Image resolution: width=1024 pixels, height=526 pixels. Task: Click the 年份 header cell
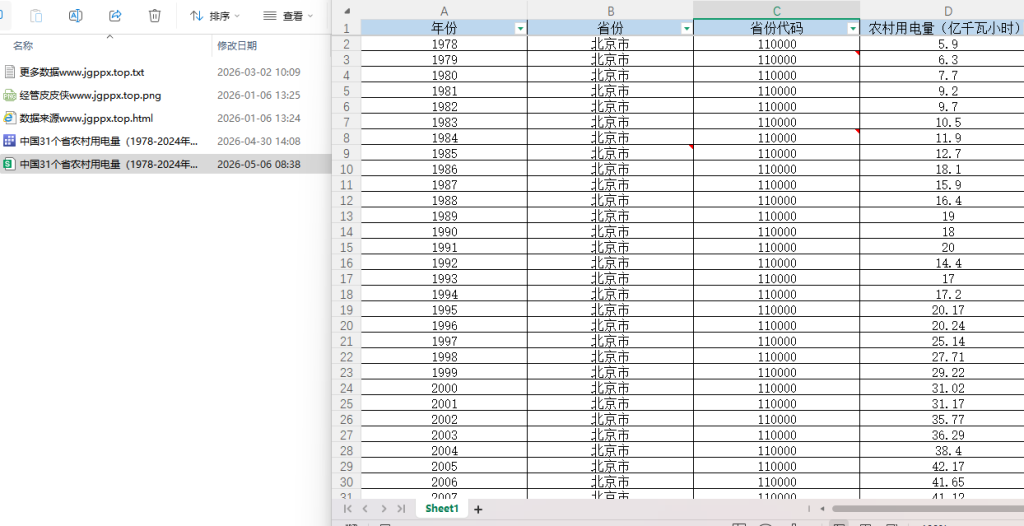(444, 28)
